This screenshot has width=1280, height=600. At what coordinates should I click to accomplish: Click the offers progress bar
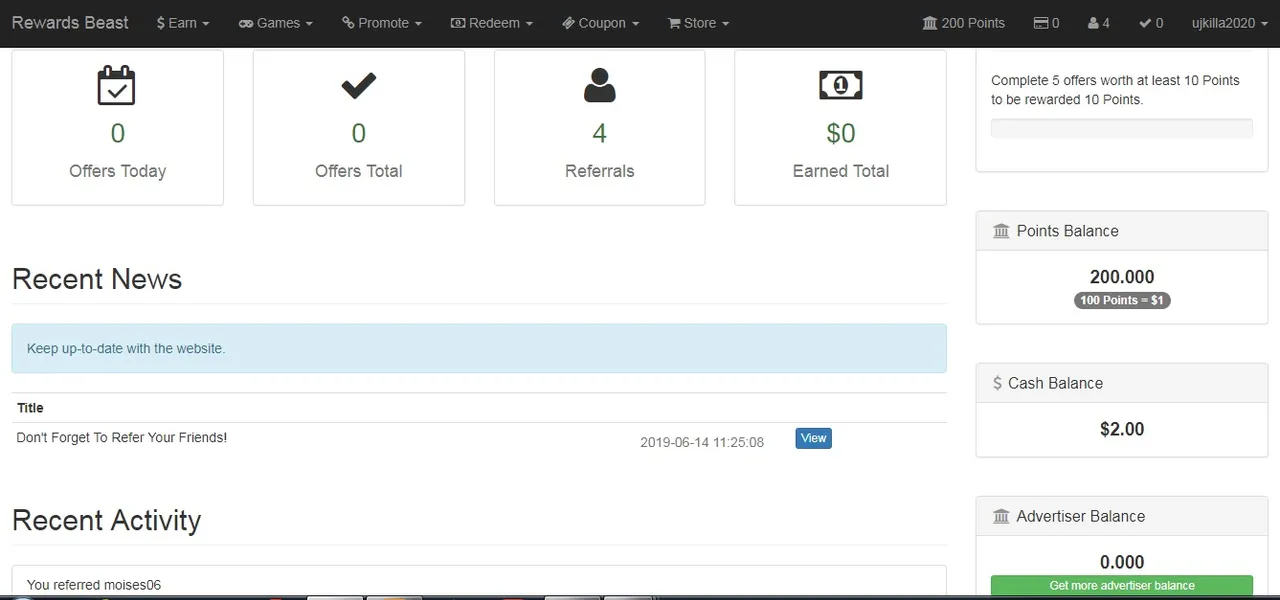pyautogui.click(x=1122, y=128)
